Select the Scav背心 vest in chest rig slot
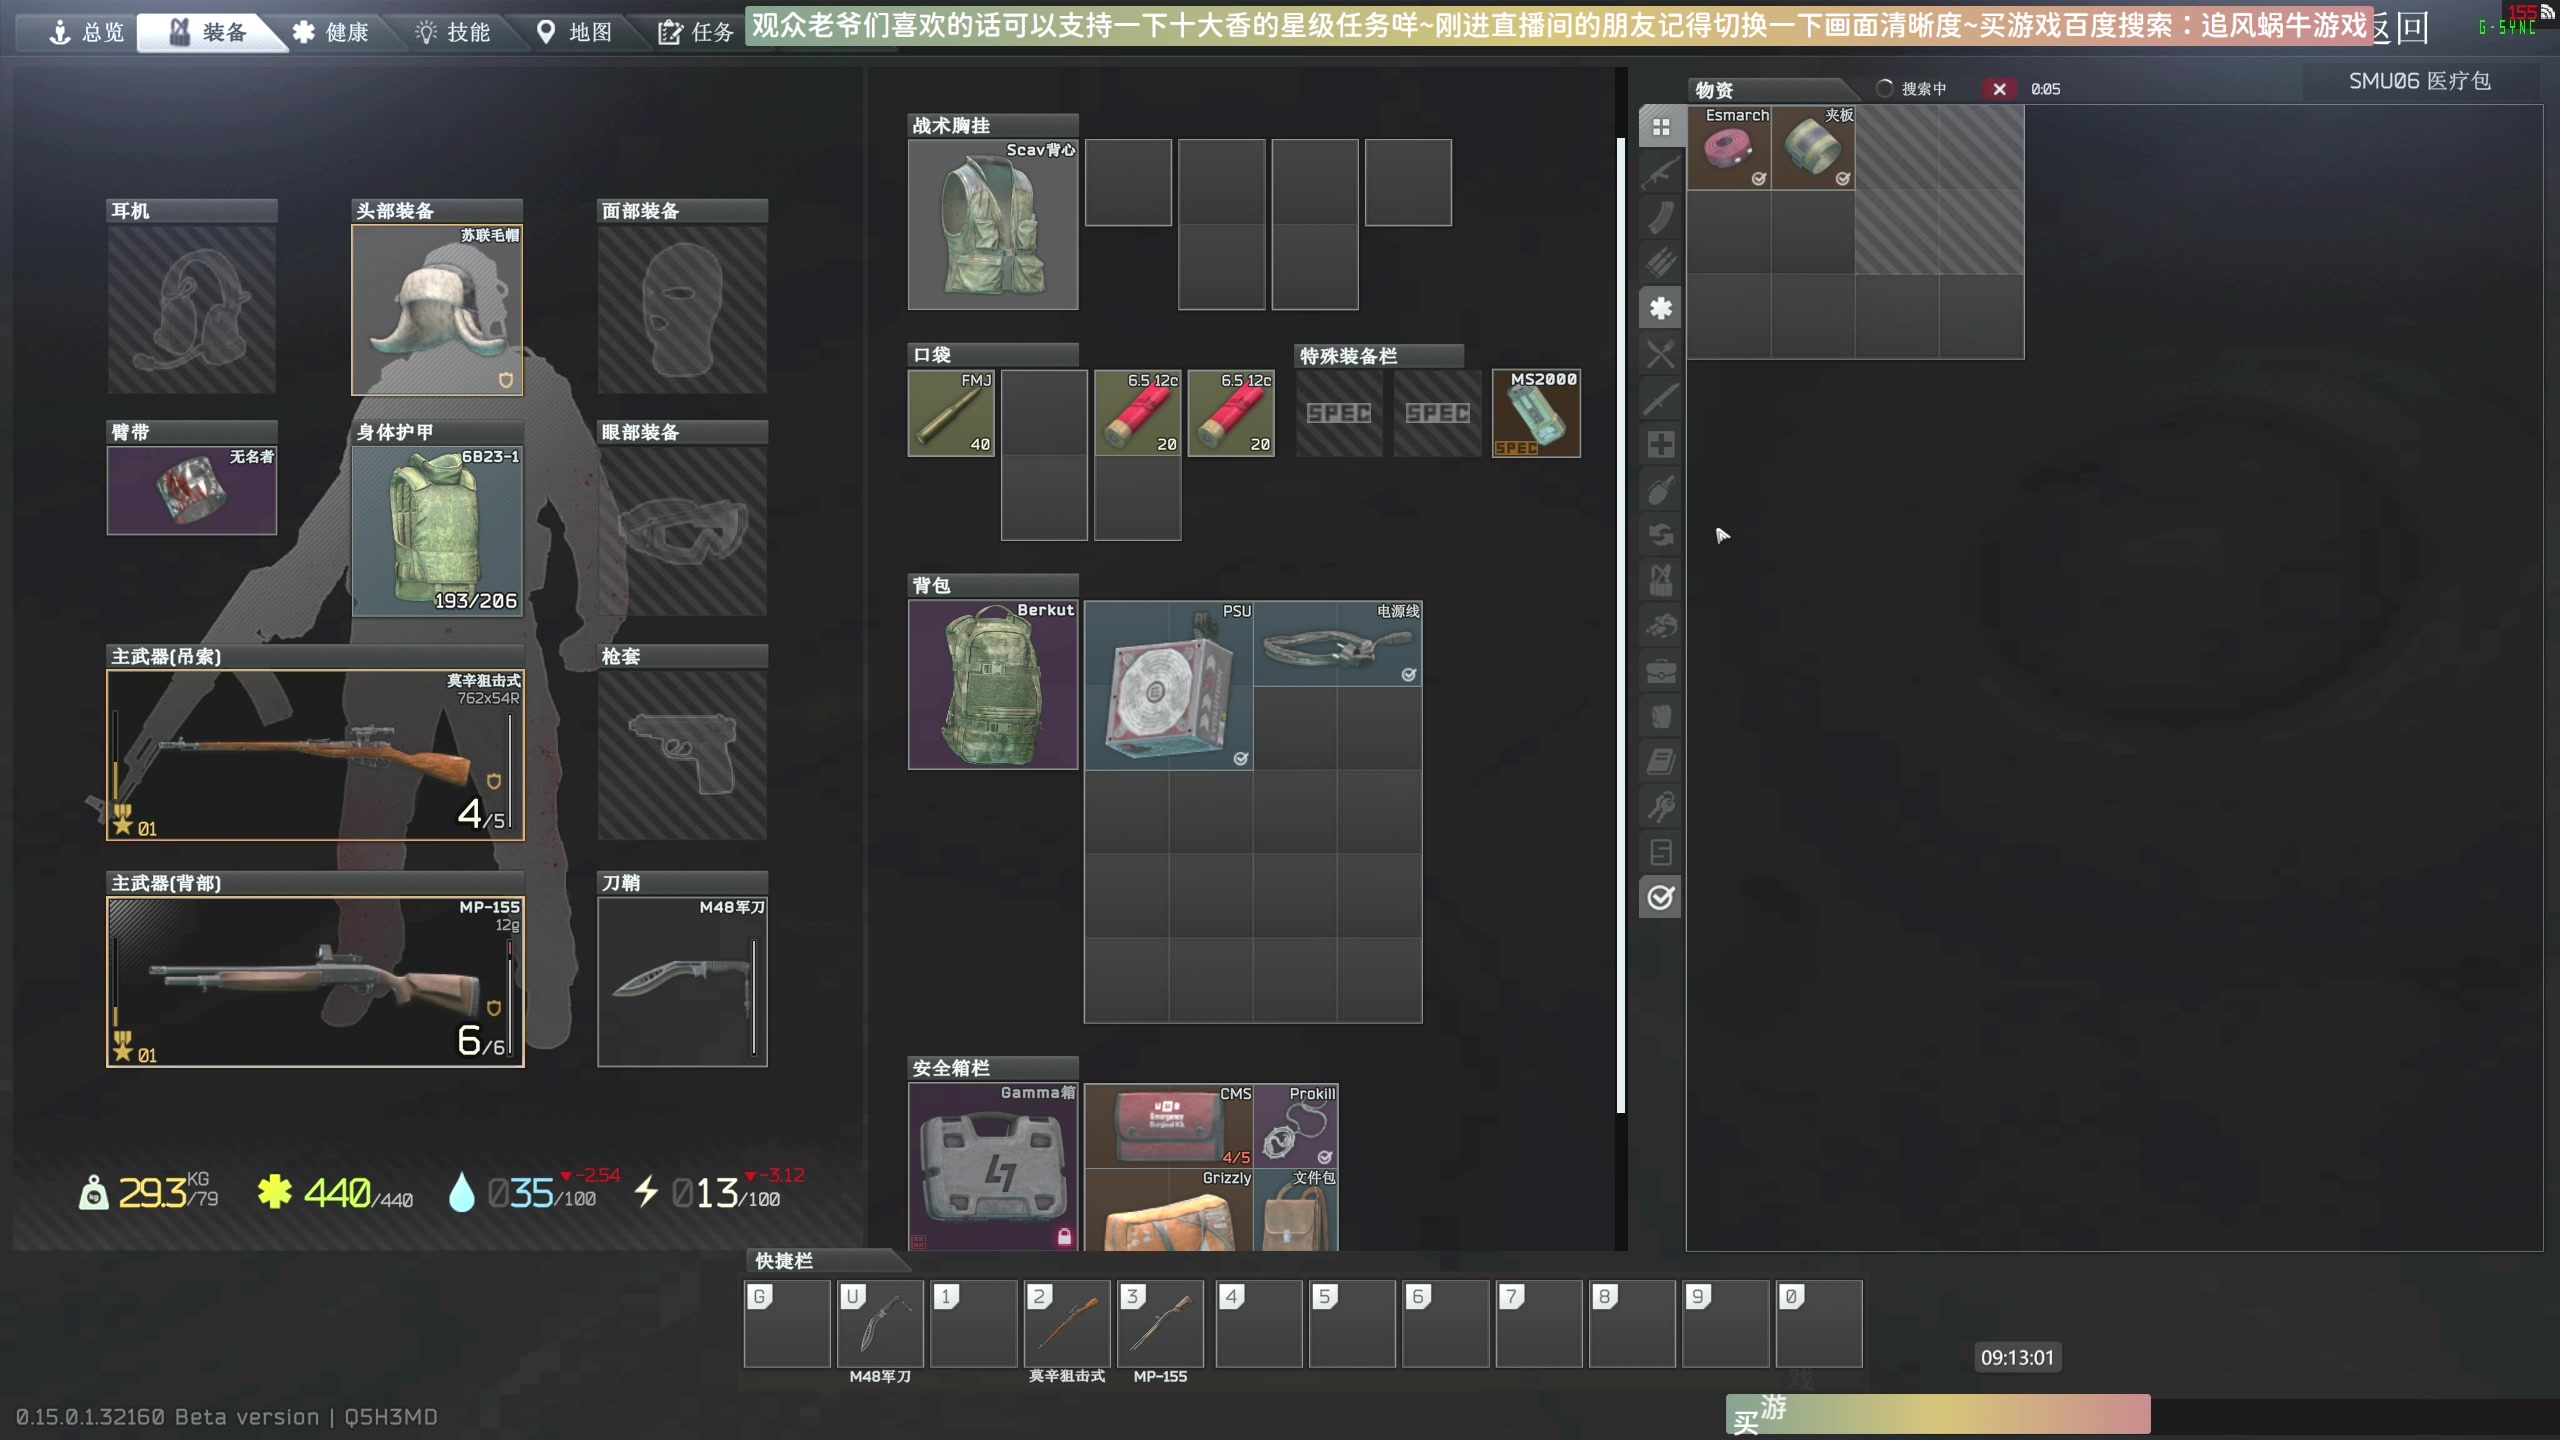2560x1440 pixels. coord(993,224)
